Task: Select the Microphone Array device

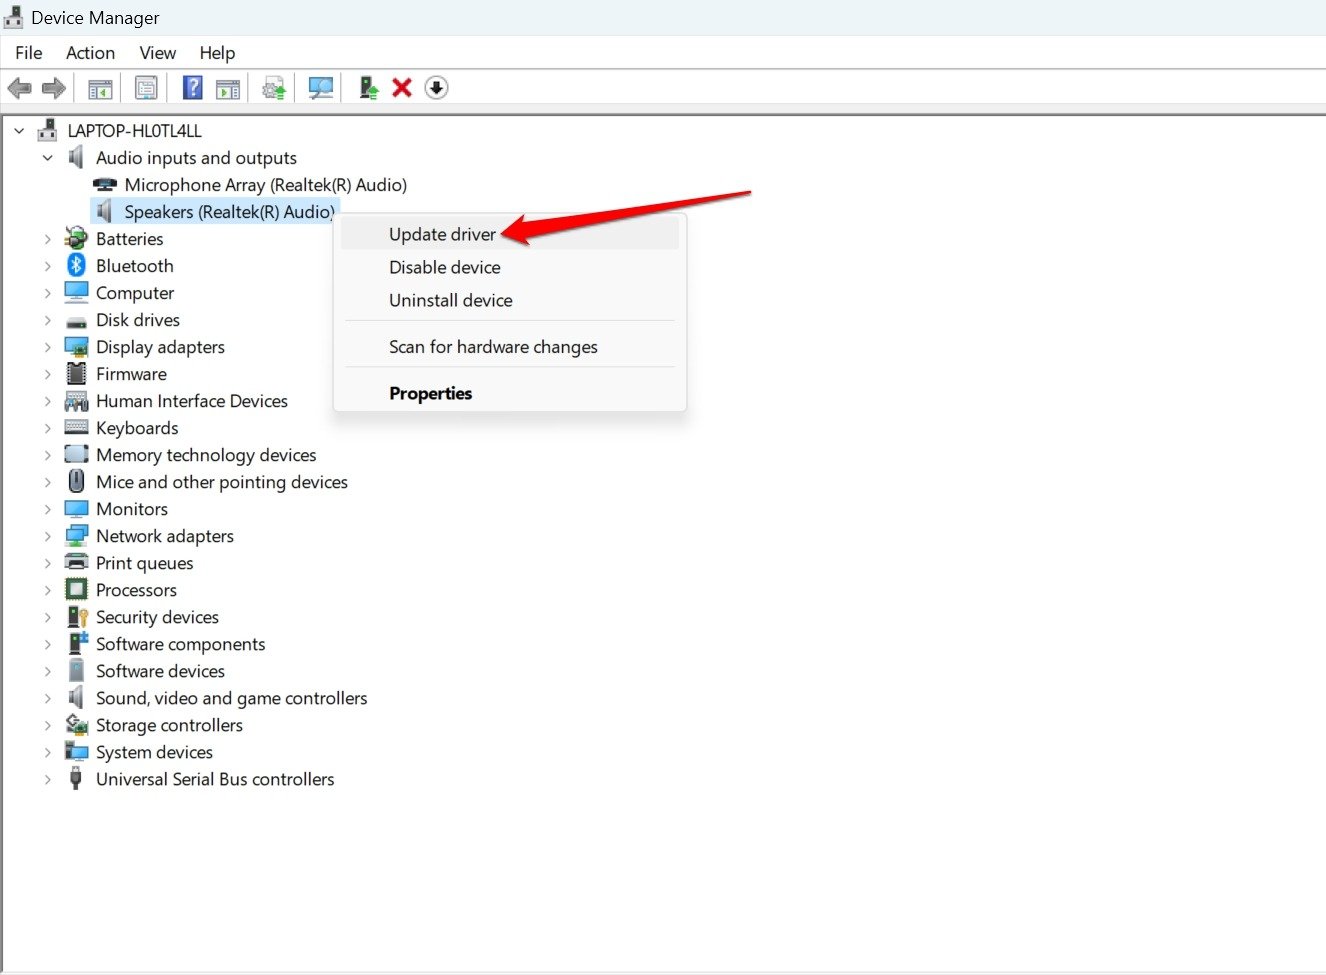Action: click(265, 184)
